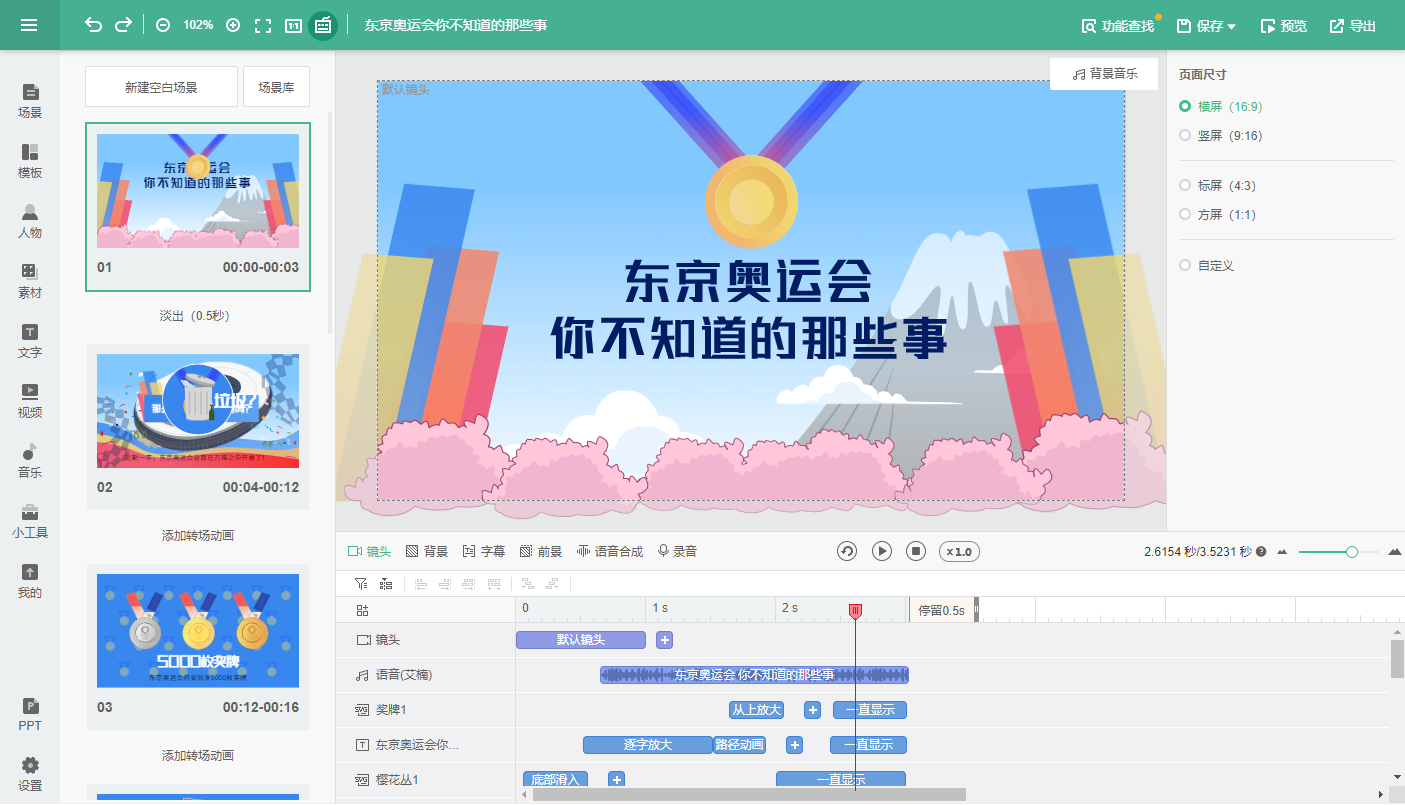Add animation plus on 东京奥运会你... track
Viewport: 1405px width, 805px height.
tap(794, 745)
